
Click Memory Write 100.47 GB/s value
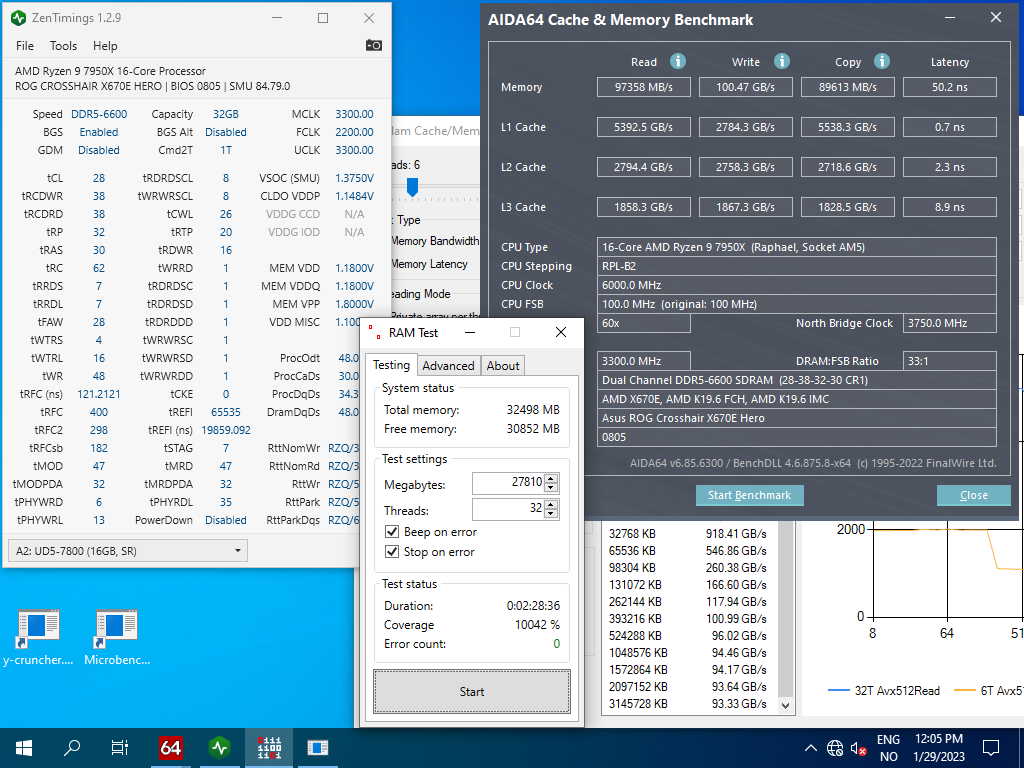[745, 87]
